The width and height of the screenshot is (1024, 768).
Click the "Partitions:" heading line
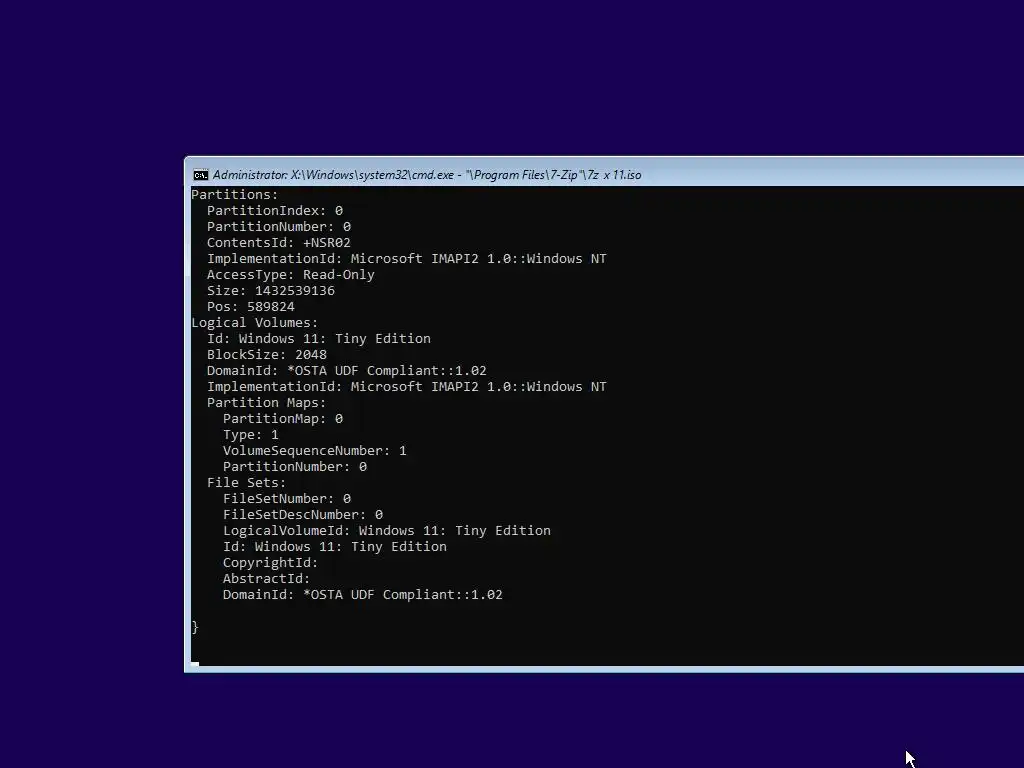(234, 195)
